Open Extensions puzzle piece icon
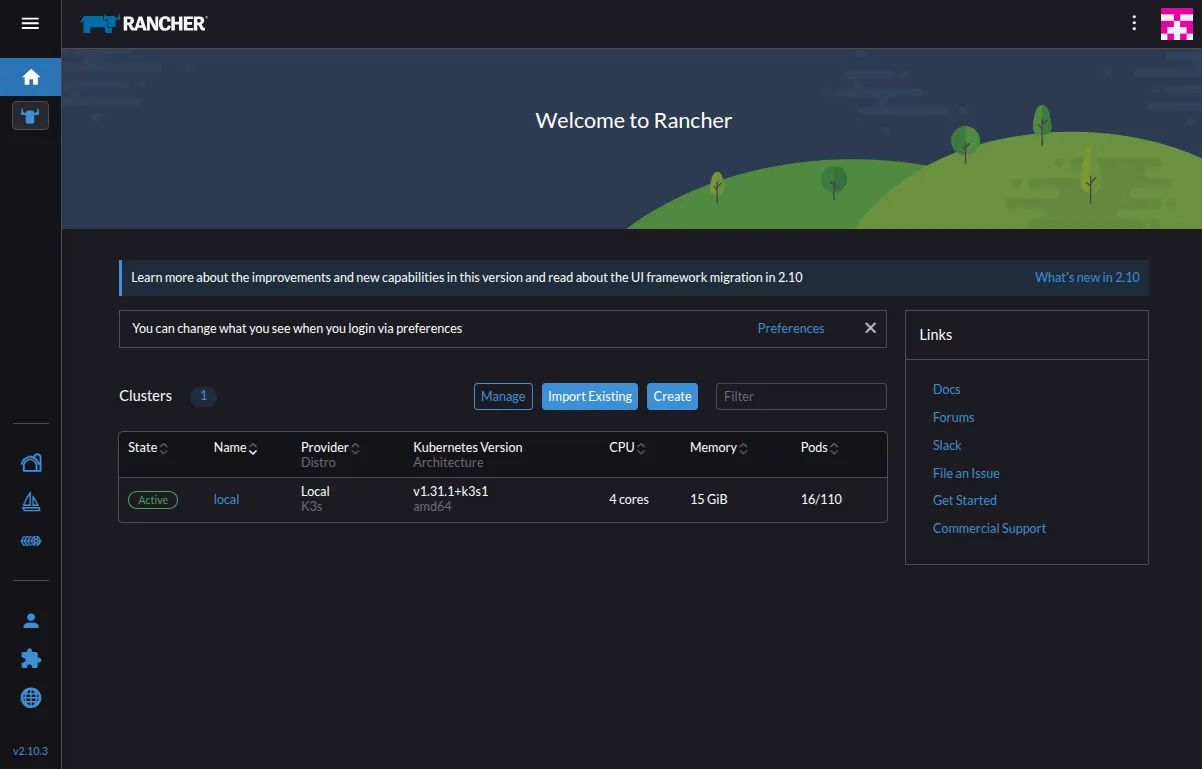This screenshot has height=769, width=1202. coord(31,659)
